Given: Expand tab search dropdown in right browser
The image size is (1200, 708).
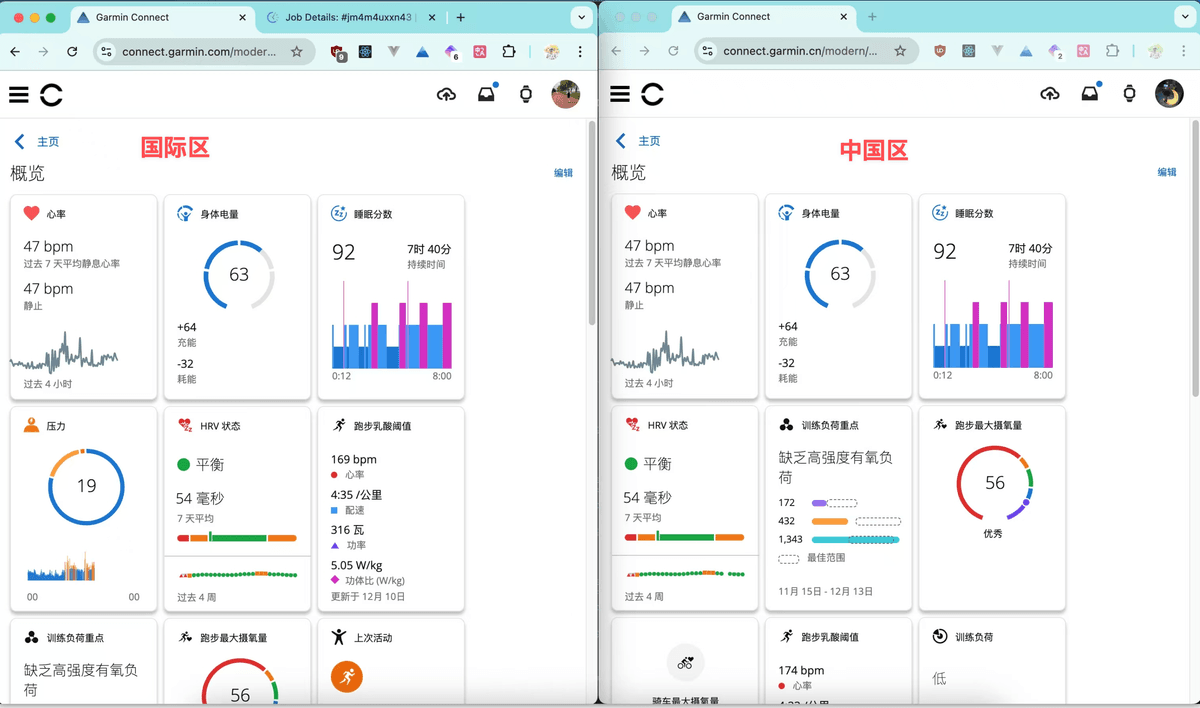Looking at the screenshot, I should click(x=1183, y=17).
